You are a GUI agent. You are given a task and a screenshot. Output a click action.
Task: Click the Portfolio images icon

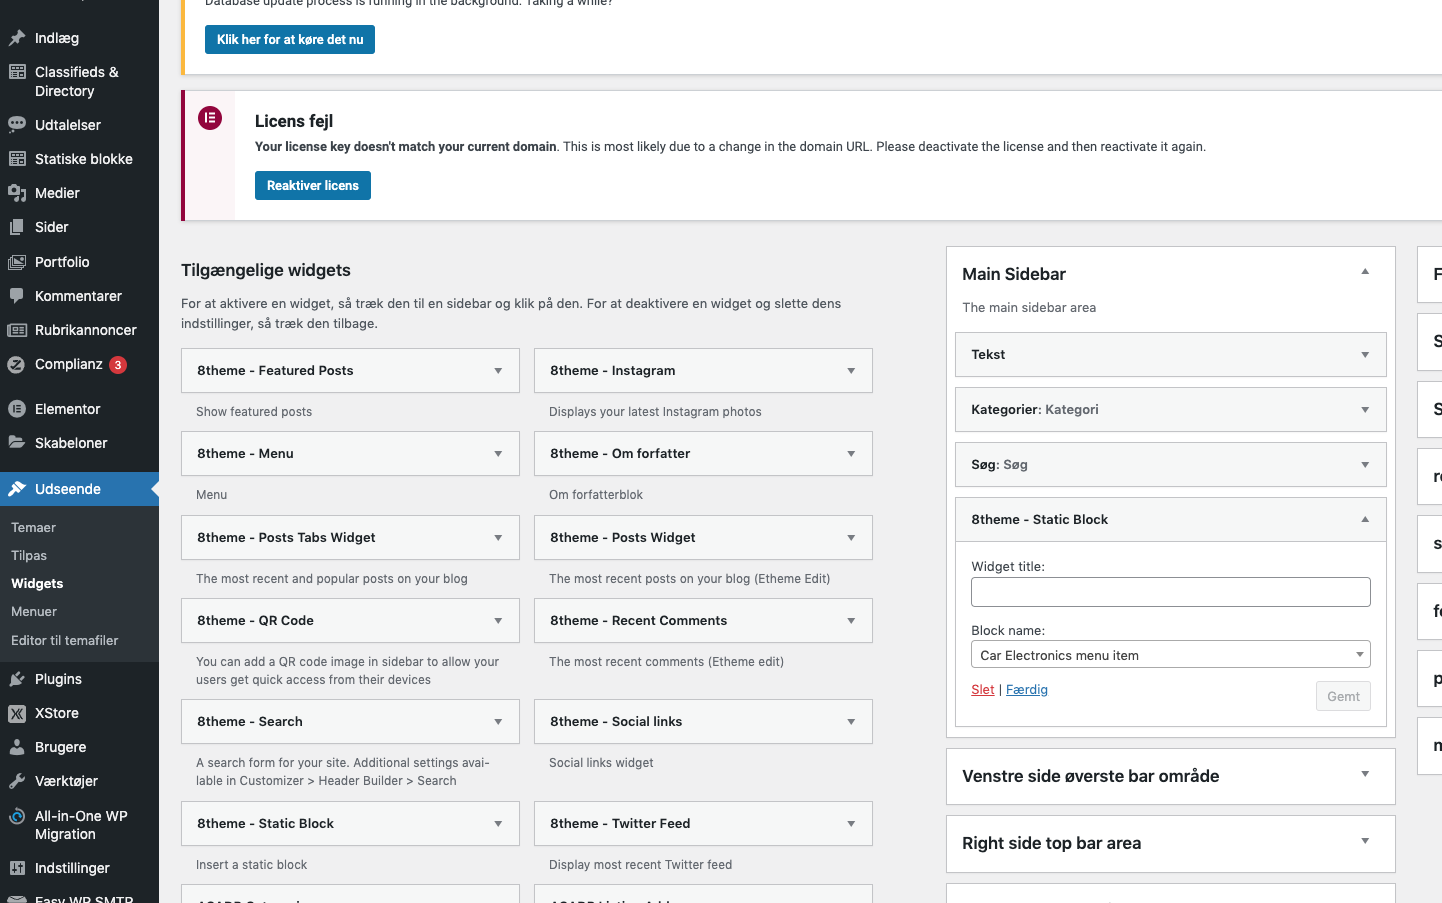click(x=17, y=262)
